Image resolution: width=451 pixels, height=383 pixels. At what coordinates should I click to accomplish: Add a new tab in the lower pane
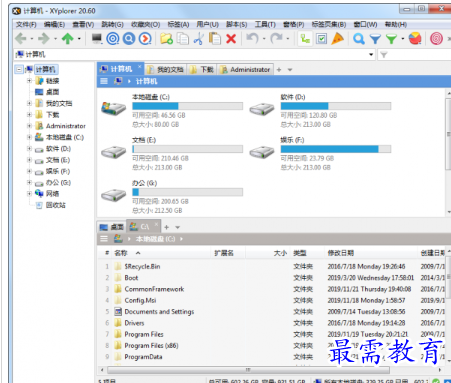point(167,227)
